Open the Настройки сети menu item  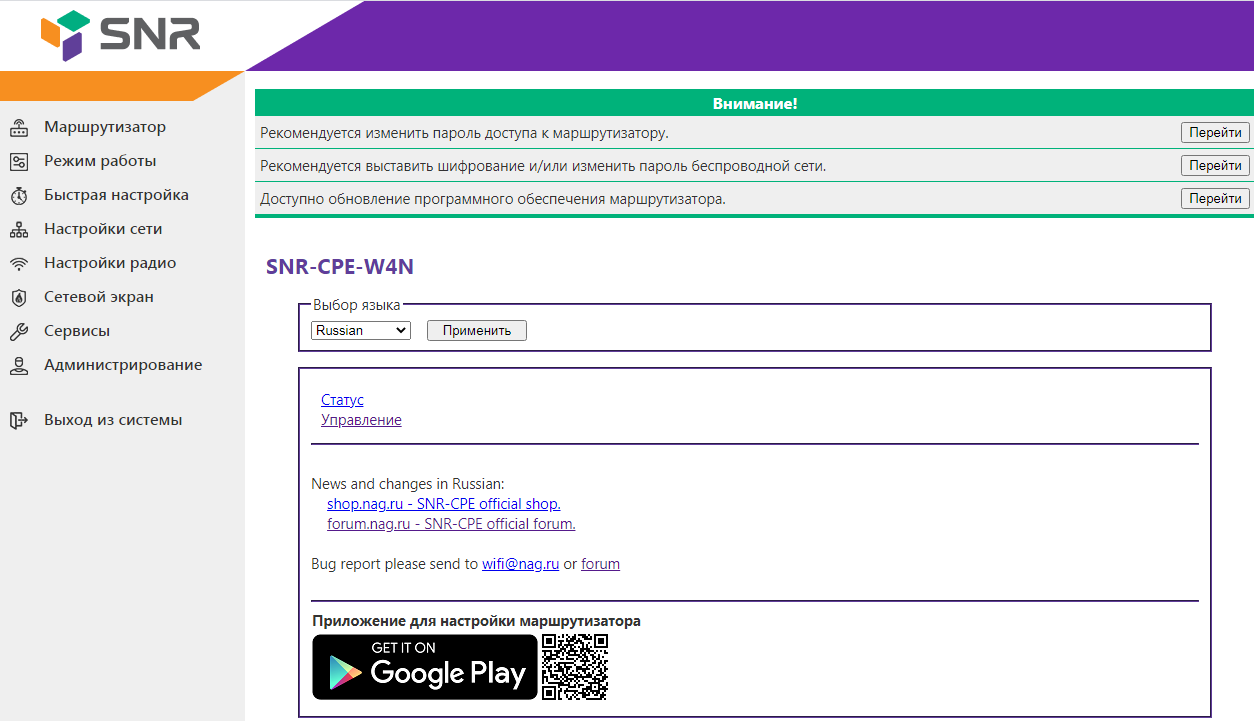[x=103, y=229]
